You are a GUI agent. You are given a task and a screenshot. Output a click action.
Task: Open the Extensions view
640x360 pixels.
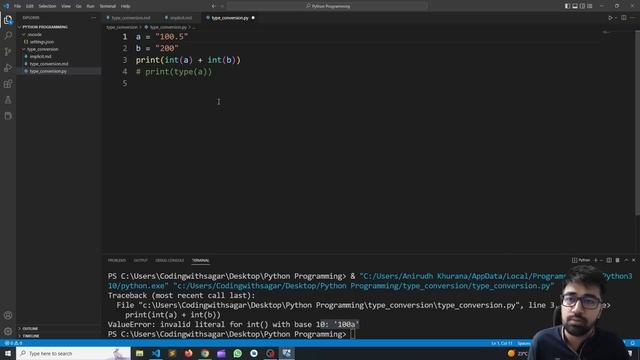(8, 84)
